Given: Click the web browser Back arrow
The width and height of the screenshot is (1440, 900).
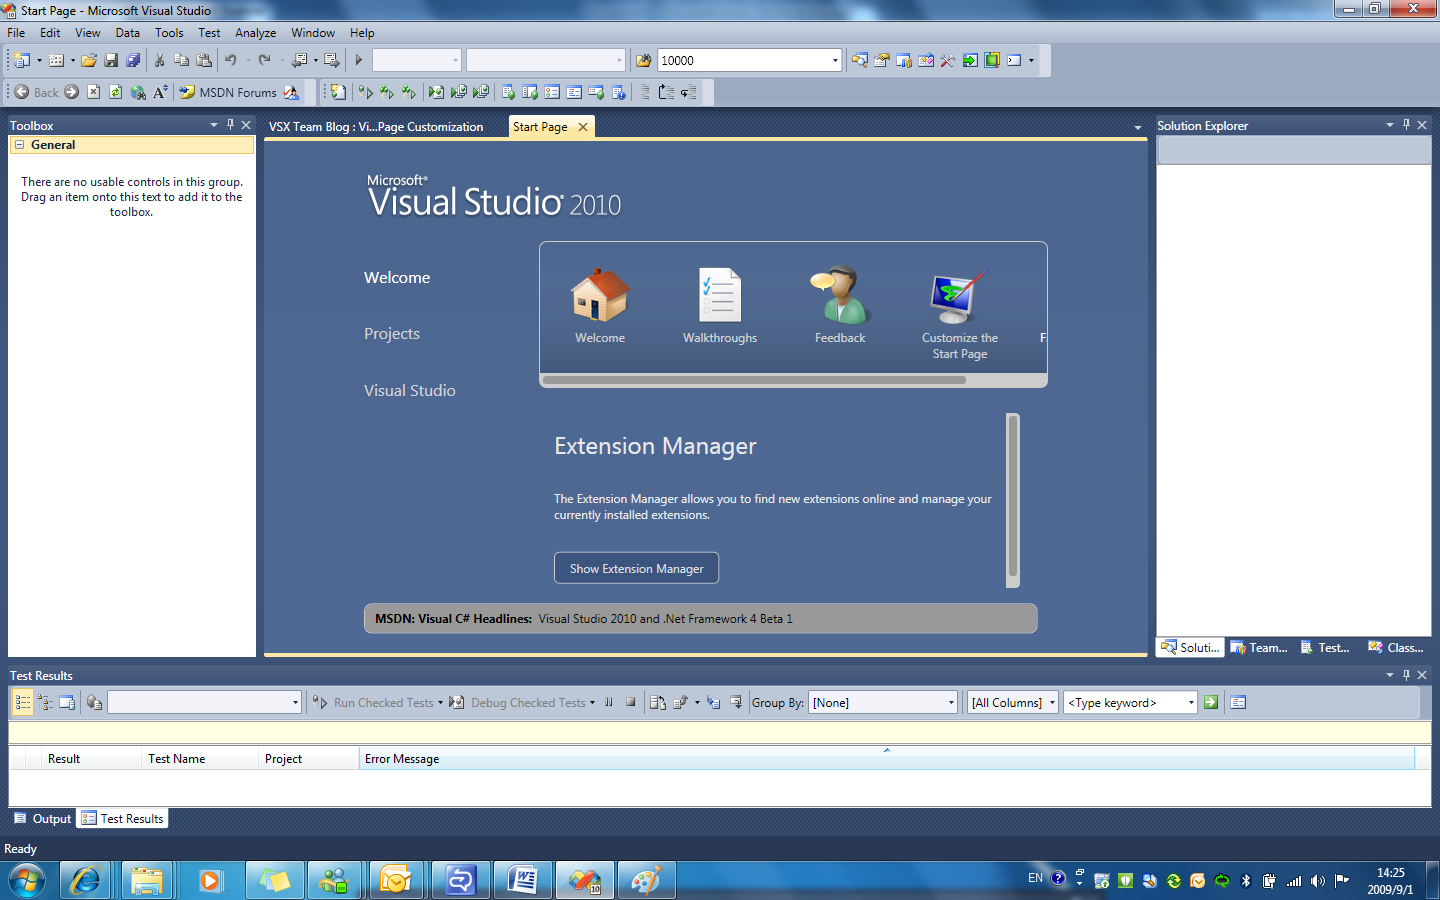Looking at the screenshot, I should (x=22, y=92).
